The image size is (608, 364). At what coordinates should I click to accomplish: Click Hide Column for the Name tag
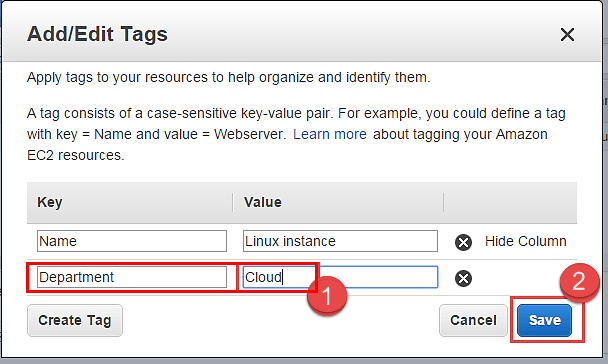[x=525, y=241]
